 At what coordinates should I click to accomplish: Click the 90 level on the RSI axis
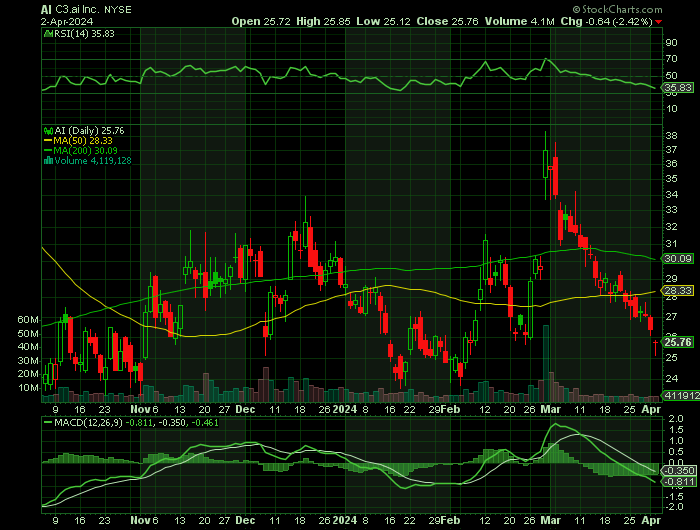(671, 43)
